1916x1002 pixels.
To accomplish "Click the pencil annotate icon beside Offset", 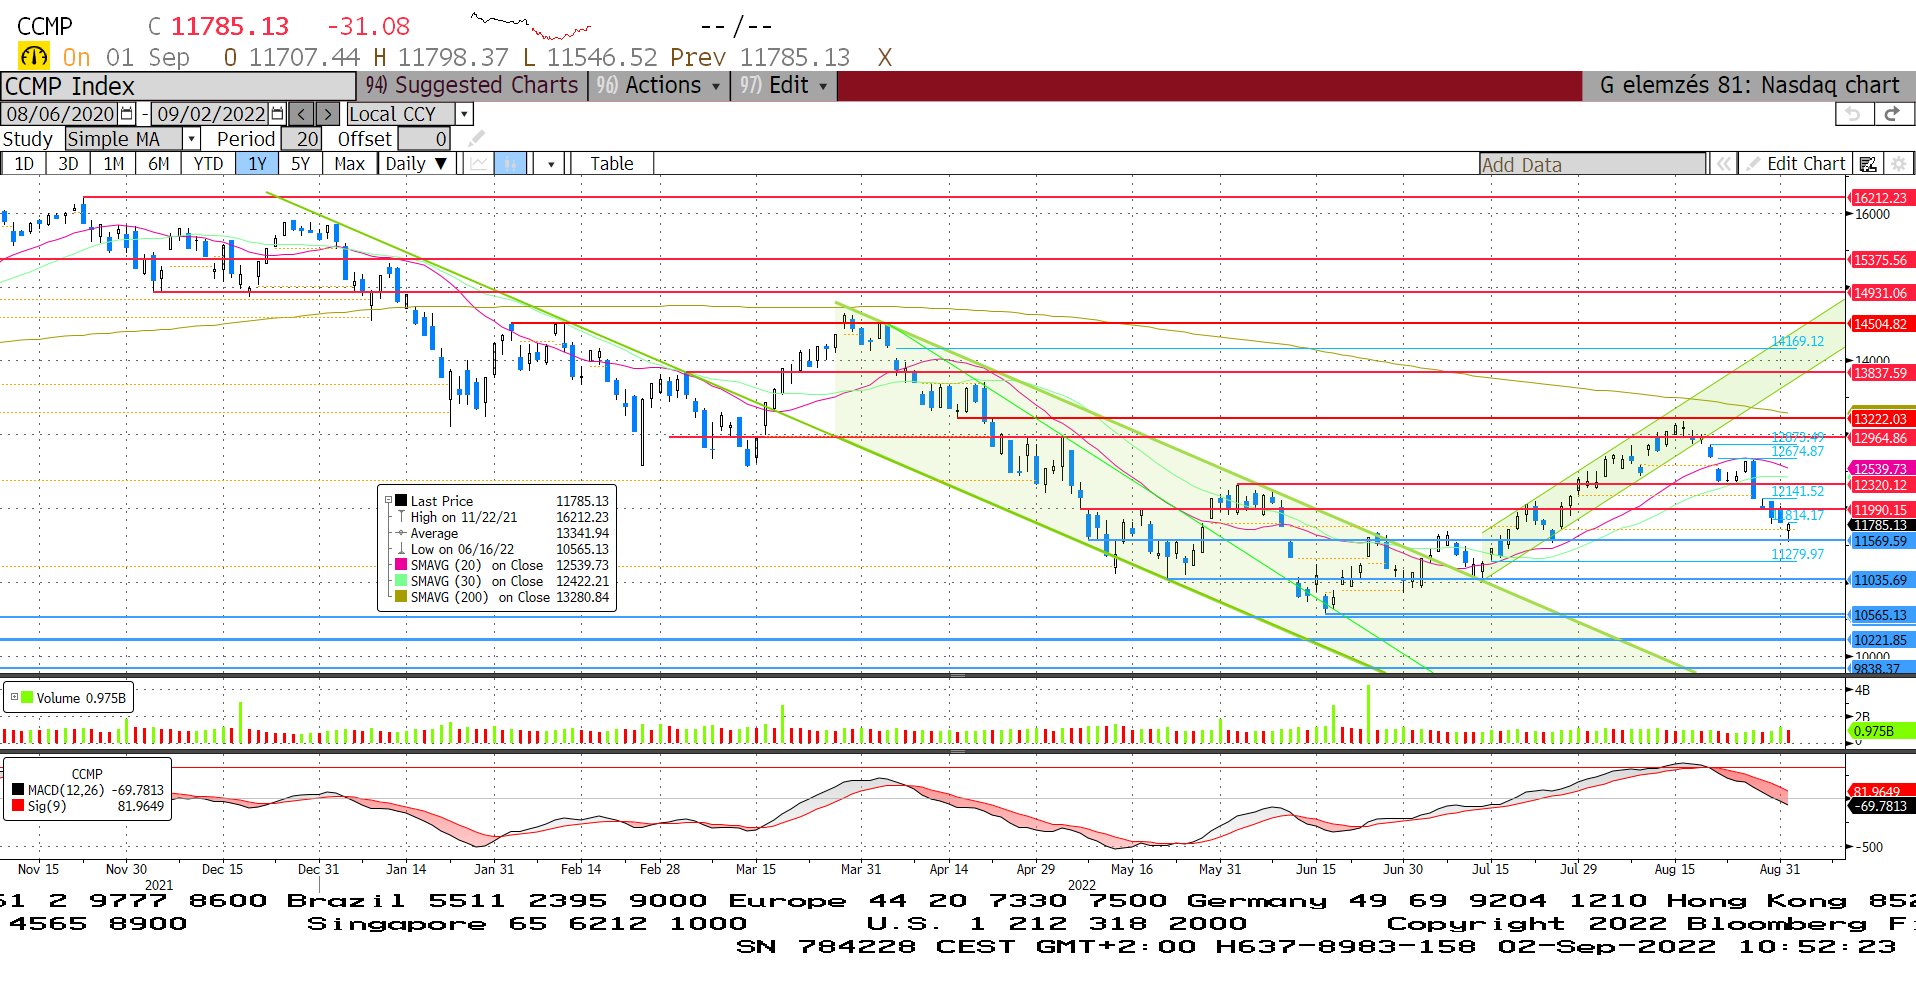I will pyautogui.click(x=476, y=138).
